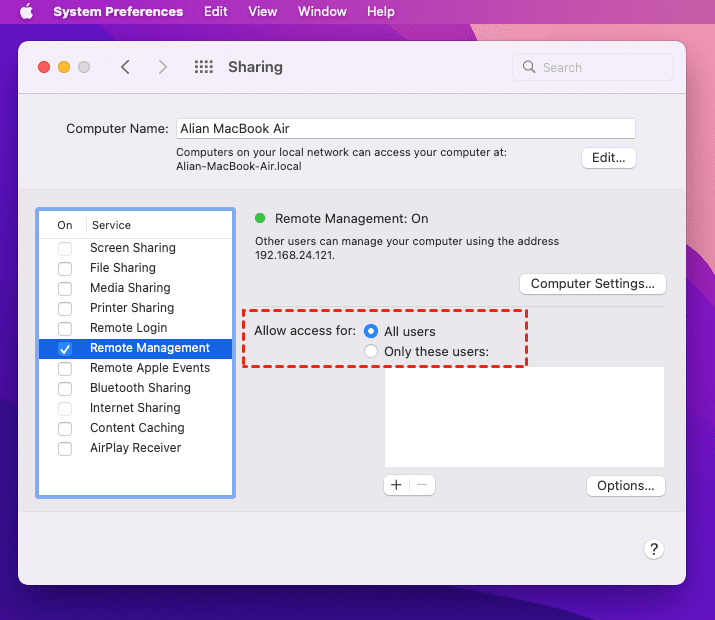Click the Computer Settings button
Viewport: 715px width, 620px height.
[592, 284]
